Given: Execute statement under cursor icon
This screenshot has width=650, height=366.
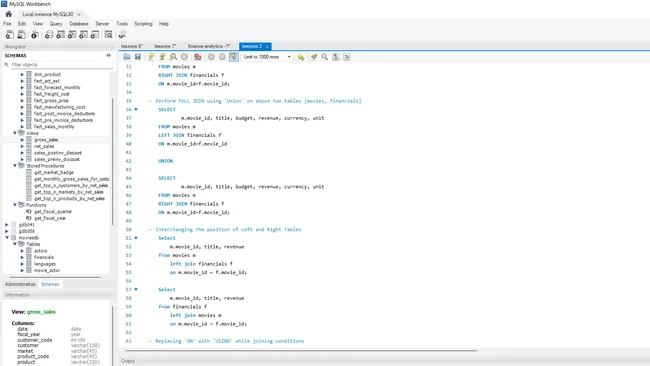Looking at the screenshot, I should click(162, 57).
